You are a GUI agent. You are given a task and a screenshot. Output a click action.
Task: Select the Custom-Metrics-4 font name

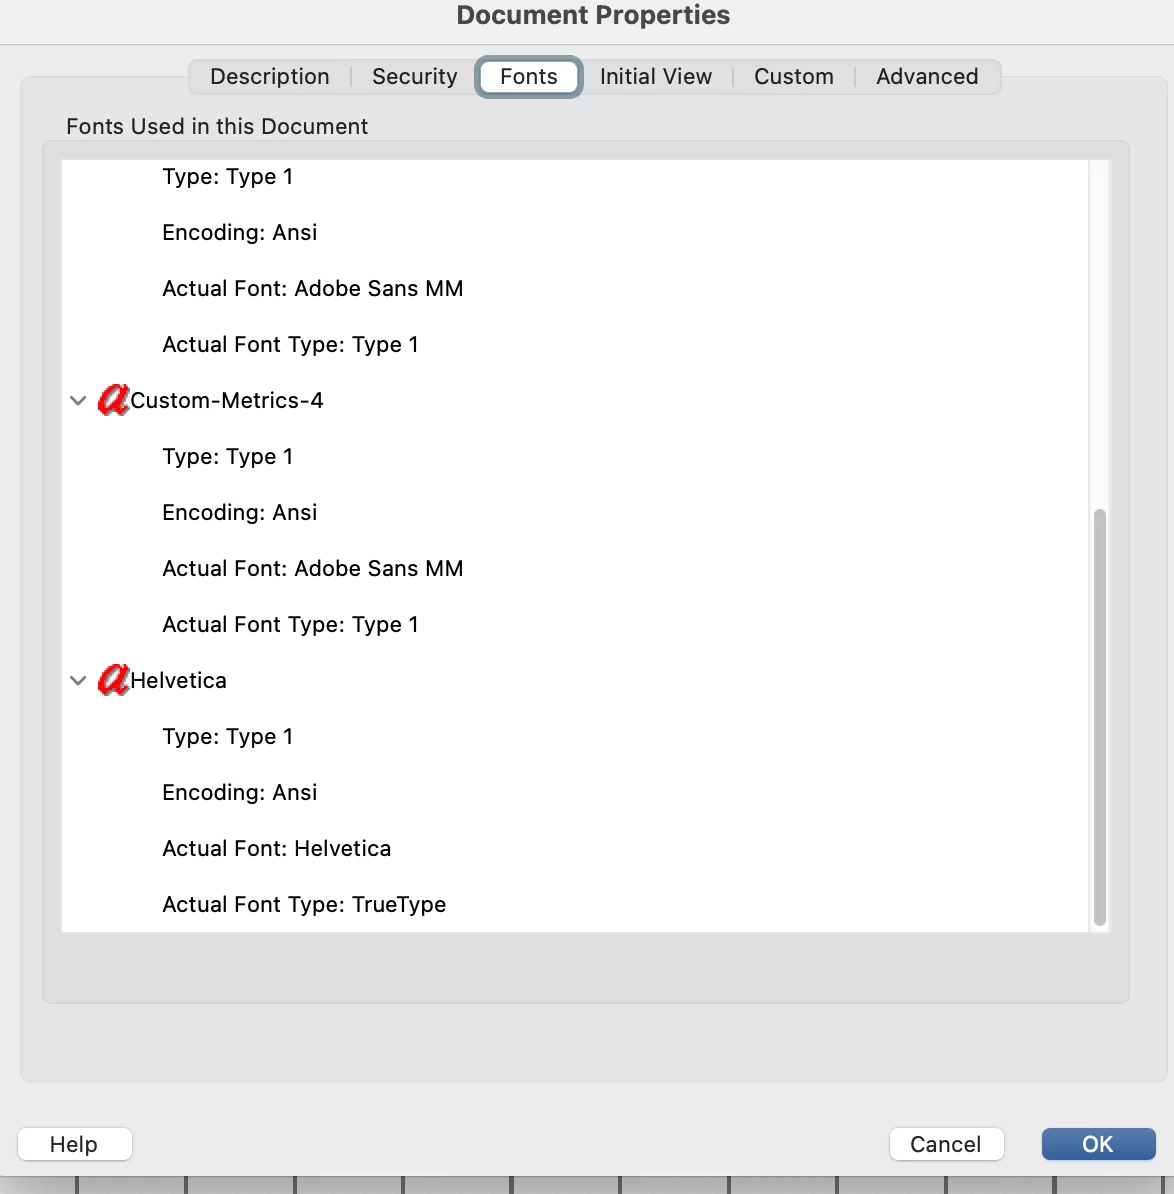coord(227,401)
